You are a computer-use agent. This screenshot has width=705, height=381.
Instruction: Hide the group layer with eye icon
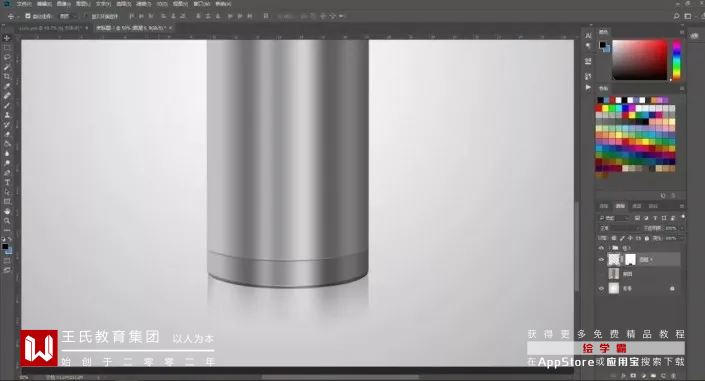602,248
